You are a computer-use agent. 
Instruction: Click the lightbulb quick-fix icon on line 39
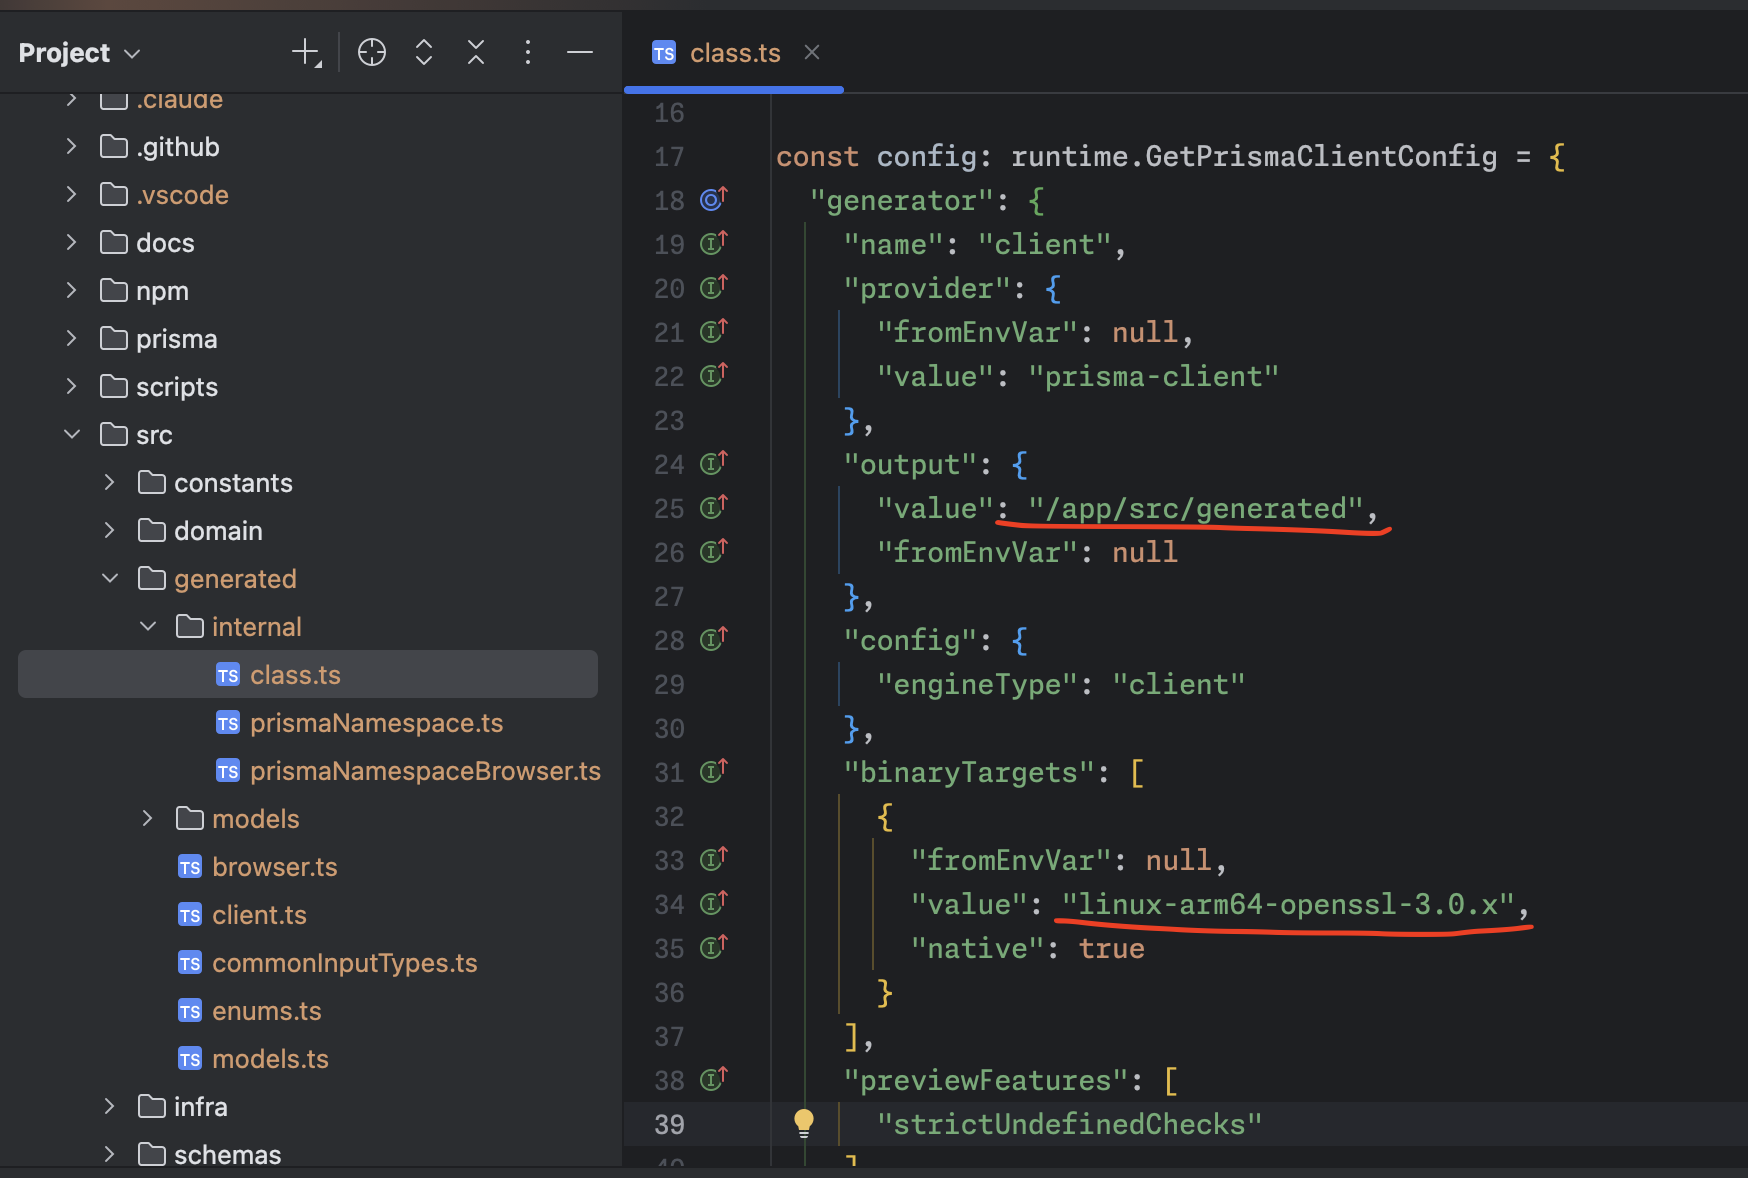point(804,1122)
